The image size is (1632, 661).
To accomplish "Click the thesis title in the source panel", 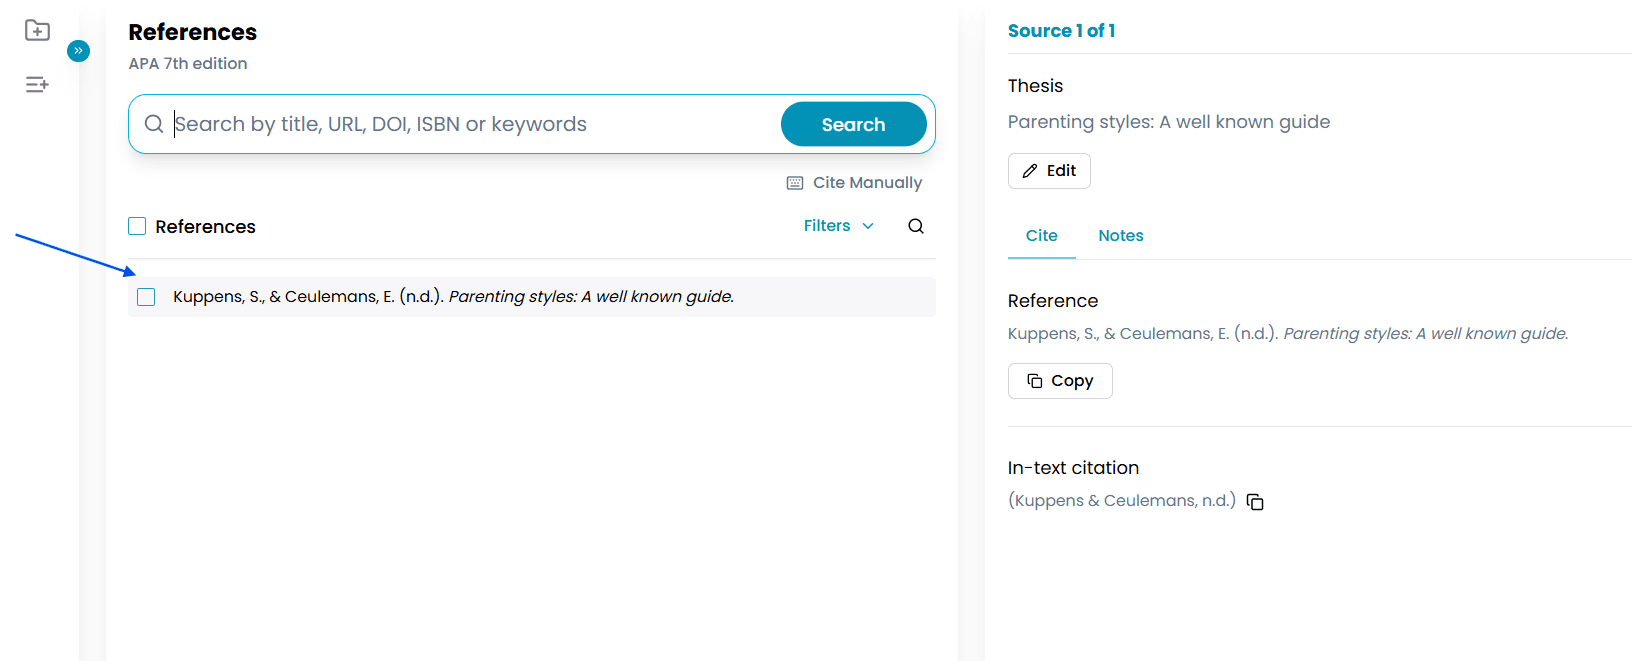I will coord(1168,122).
